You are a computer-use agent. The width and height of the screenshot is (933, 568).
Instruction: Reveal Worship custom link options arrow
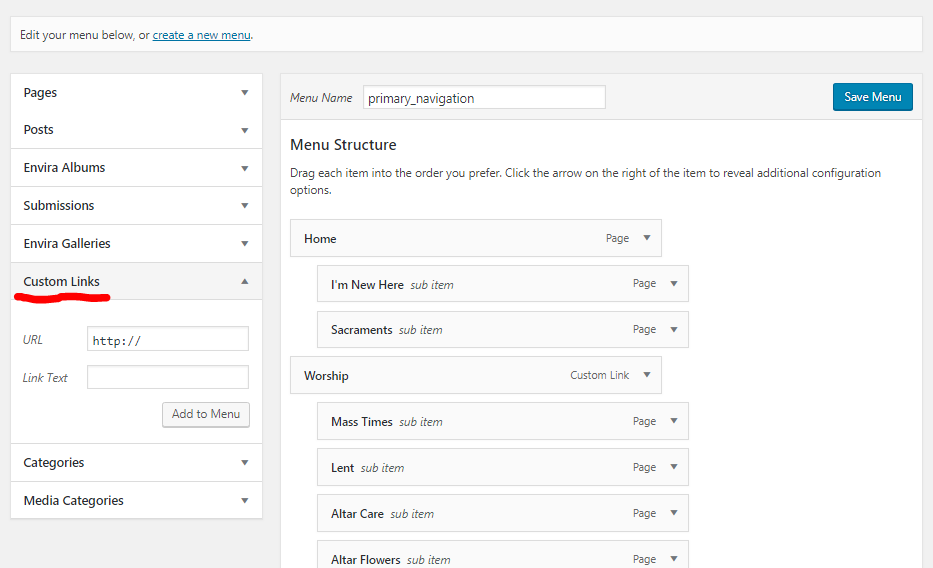click(x=647, y=376)
